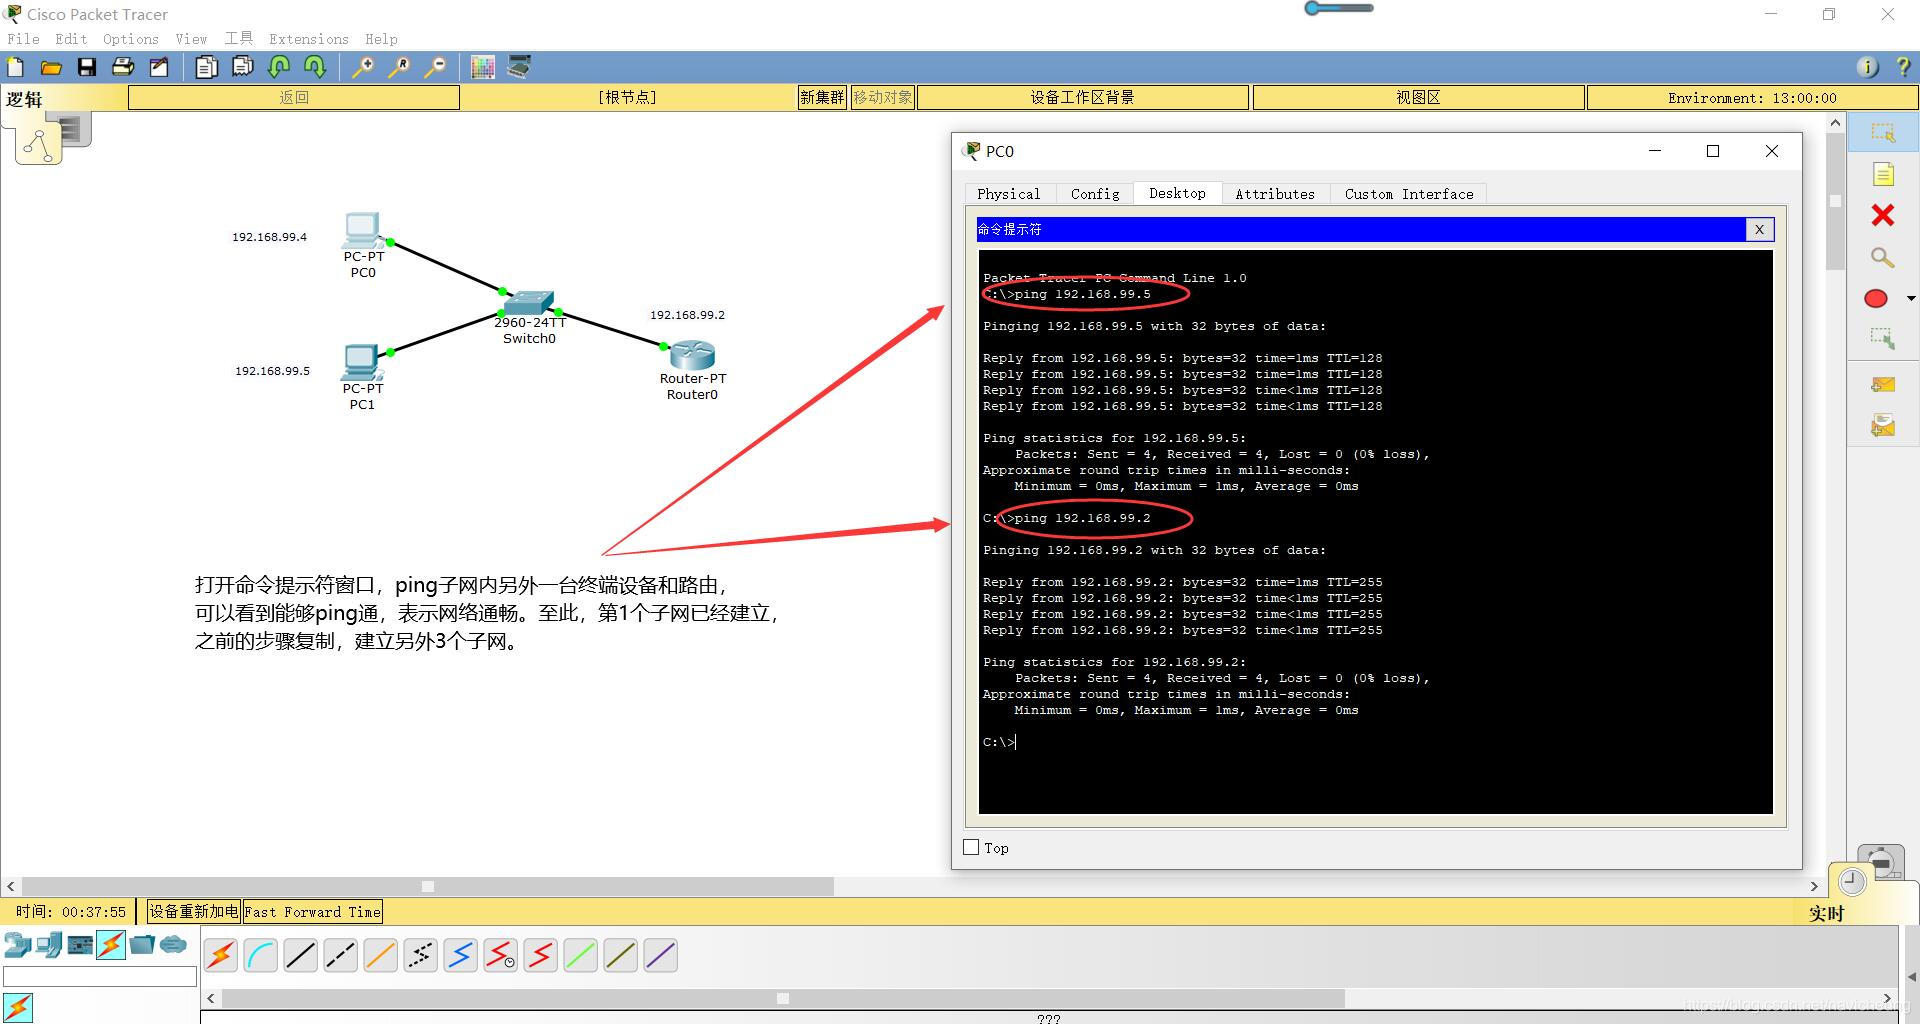Open the Options menu
This screenshot has width=1920, height=1024.
131,39
